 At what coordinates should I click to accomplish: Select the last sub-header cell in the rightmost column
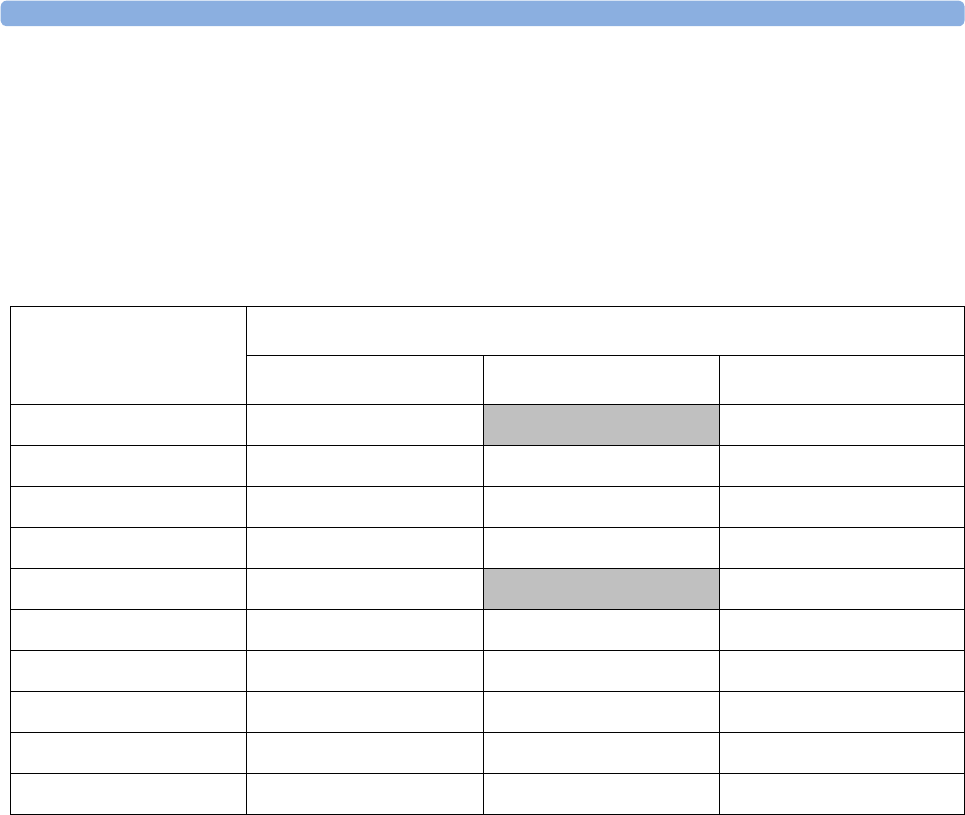click(x=842, y=380)
